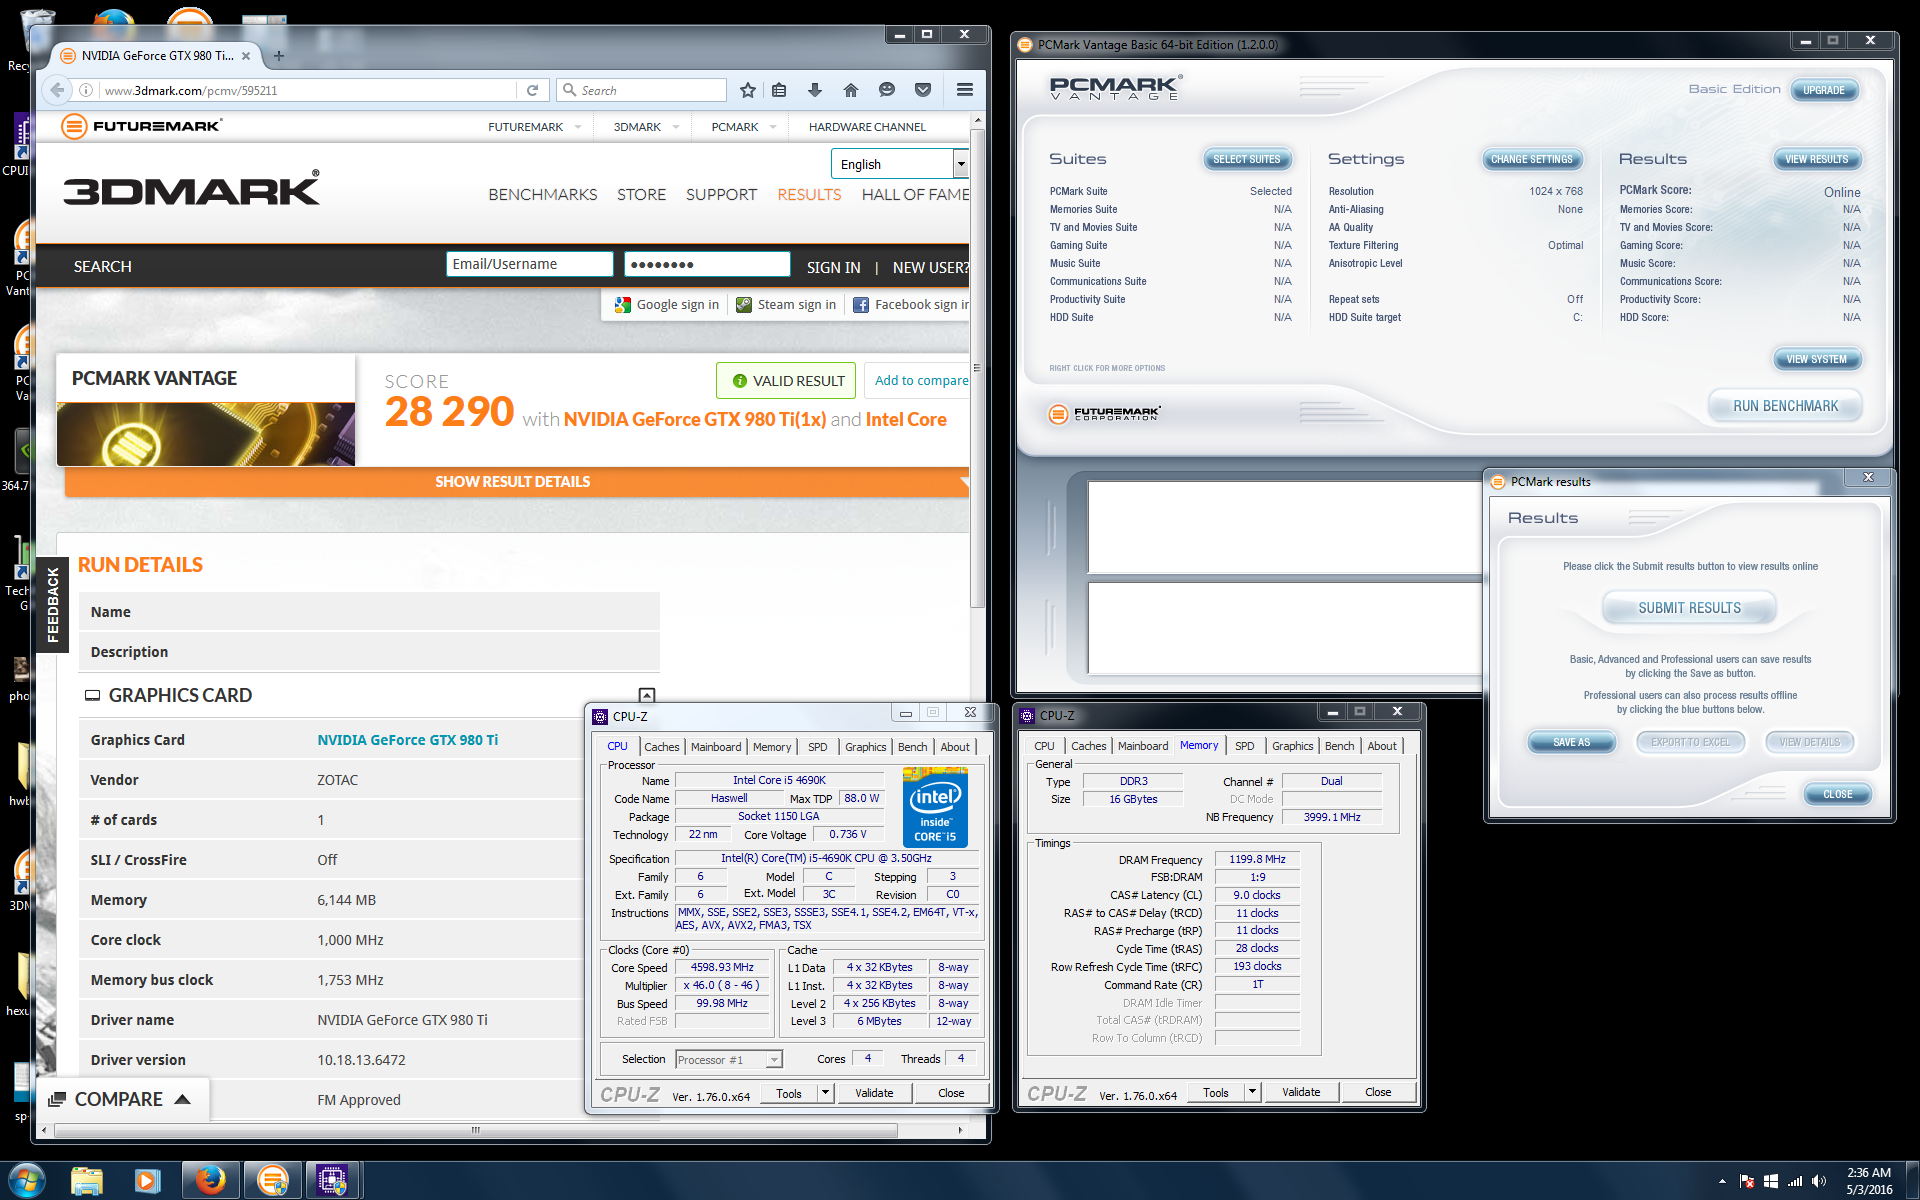Bookmark this page with the star icon
Viewport: 1920px width, 1200px height.
(748, 90)
